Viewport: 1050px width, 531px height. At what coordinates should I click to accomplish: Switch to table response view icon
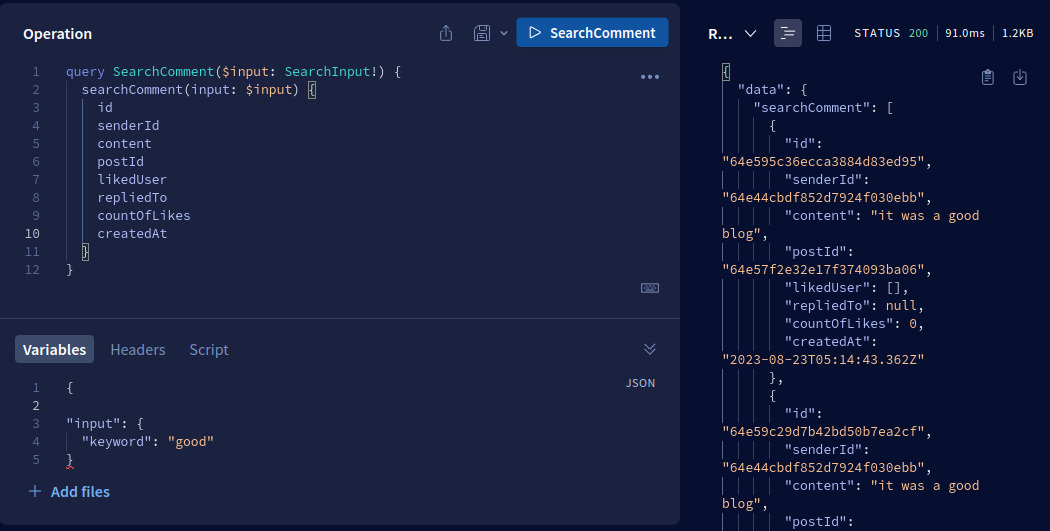point(824,33)
